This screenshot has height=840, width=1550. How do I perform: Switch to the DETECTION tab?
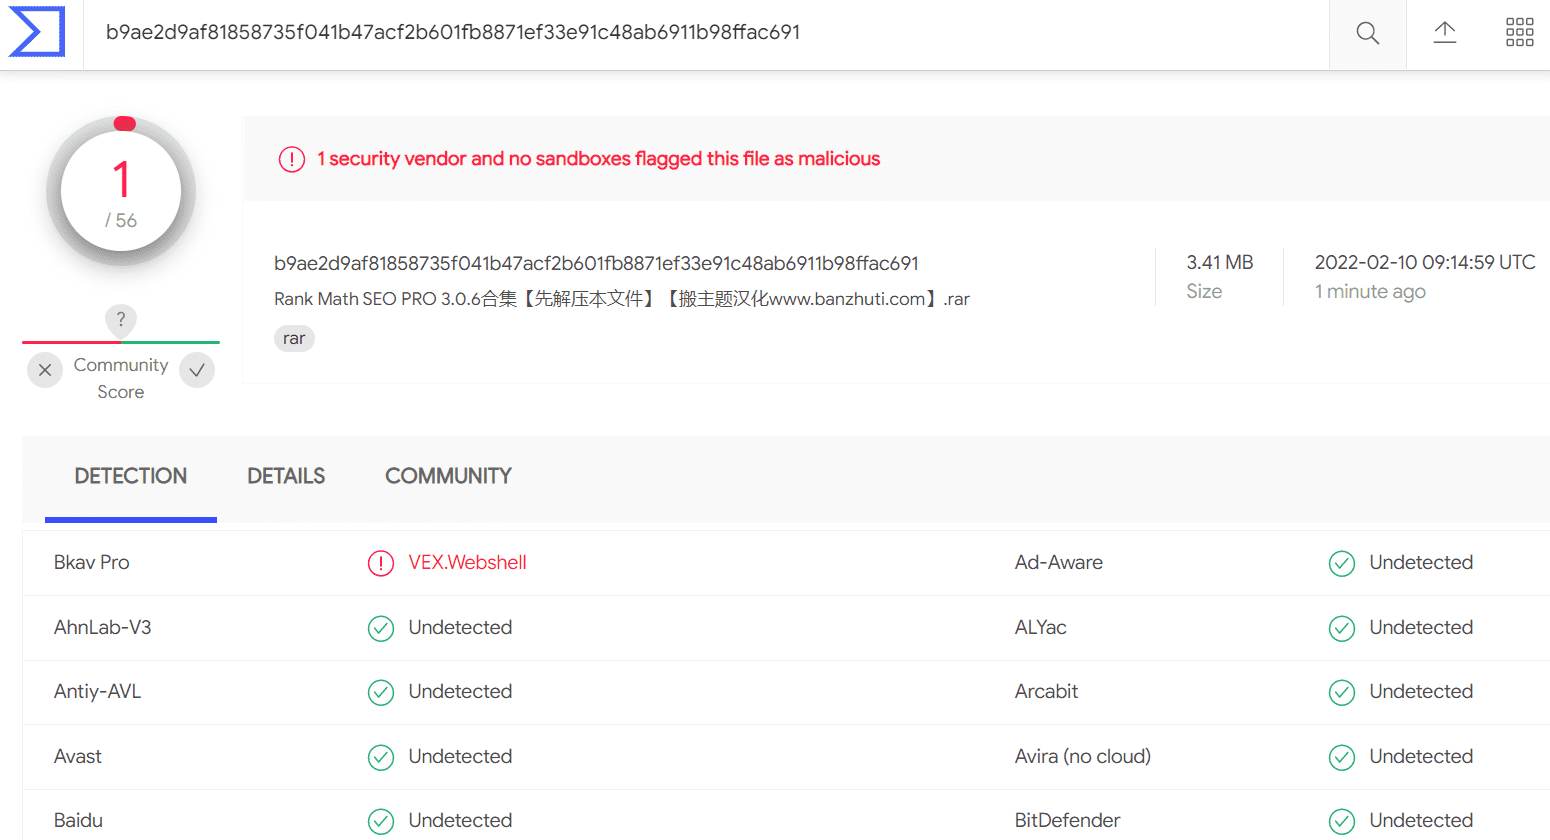click(131, 477)
